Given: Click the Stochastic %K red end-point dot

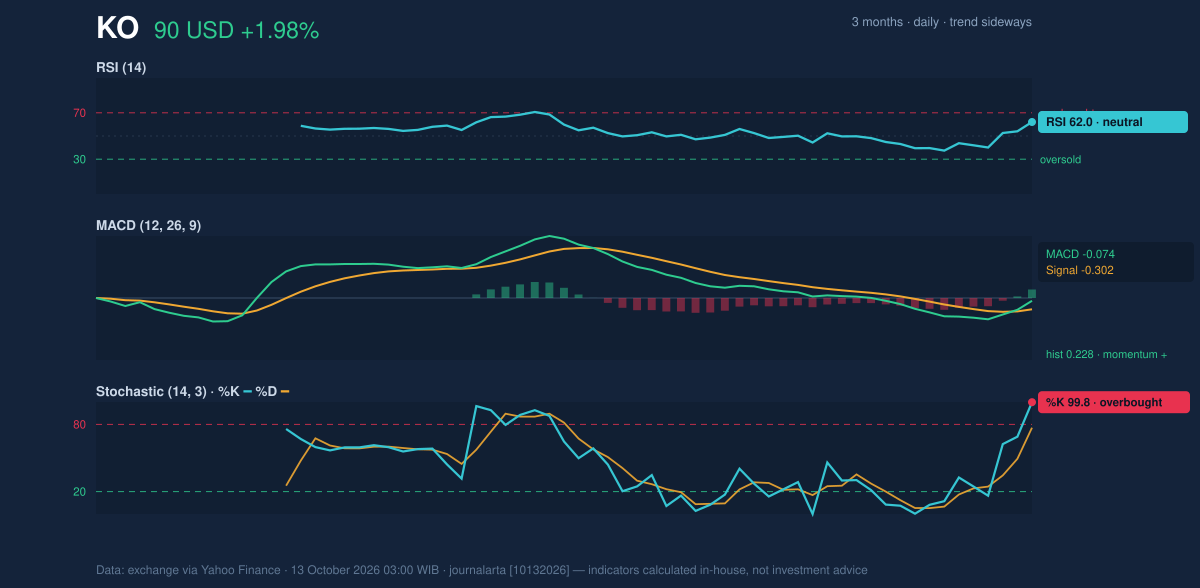Looking at the screenshot, I should tap(1032, 402).
